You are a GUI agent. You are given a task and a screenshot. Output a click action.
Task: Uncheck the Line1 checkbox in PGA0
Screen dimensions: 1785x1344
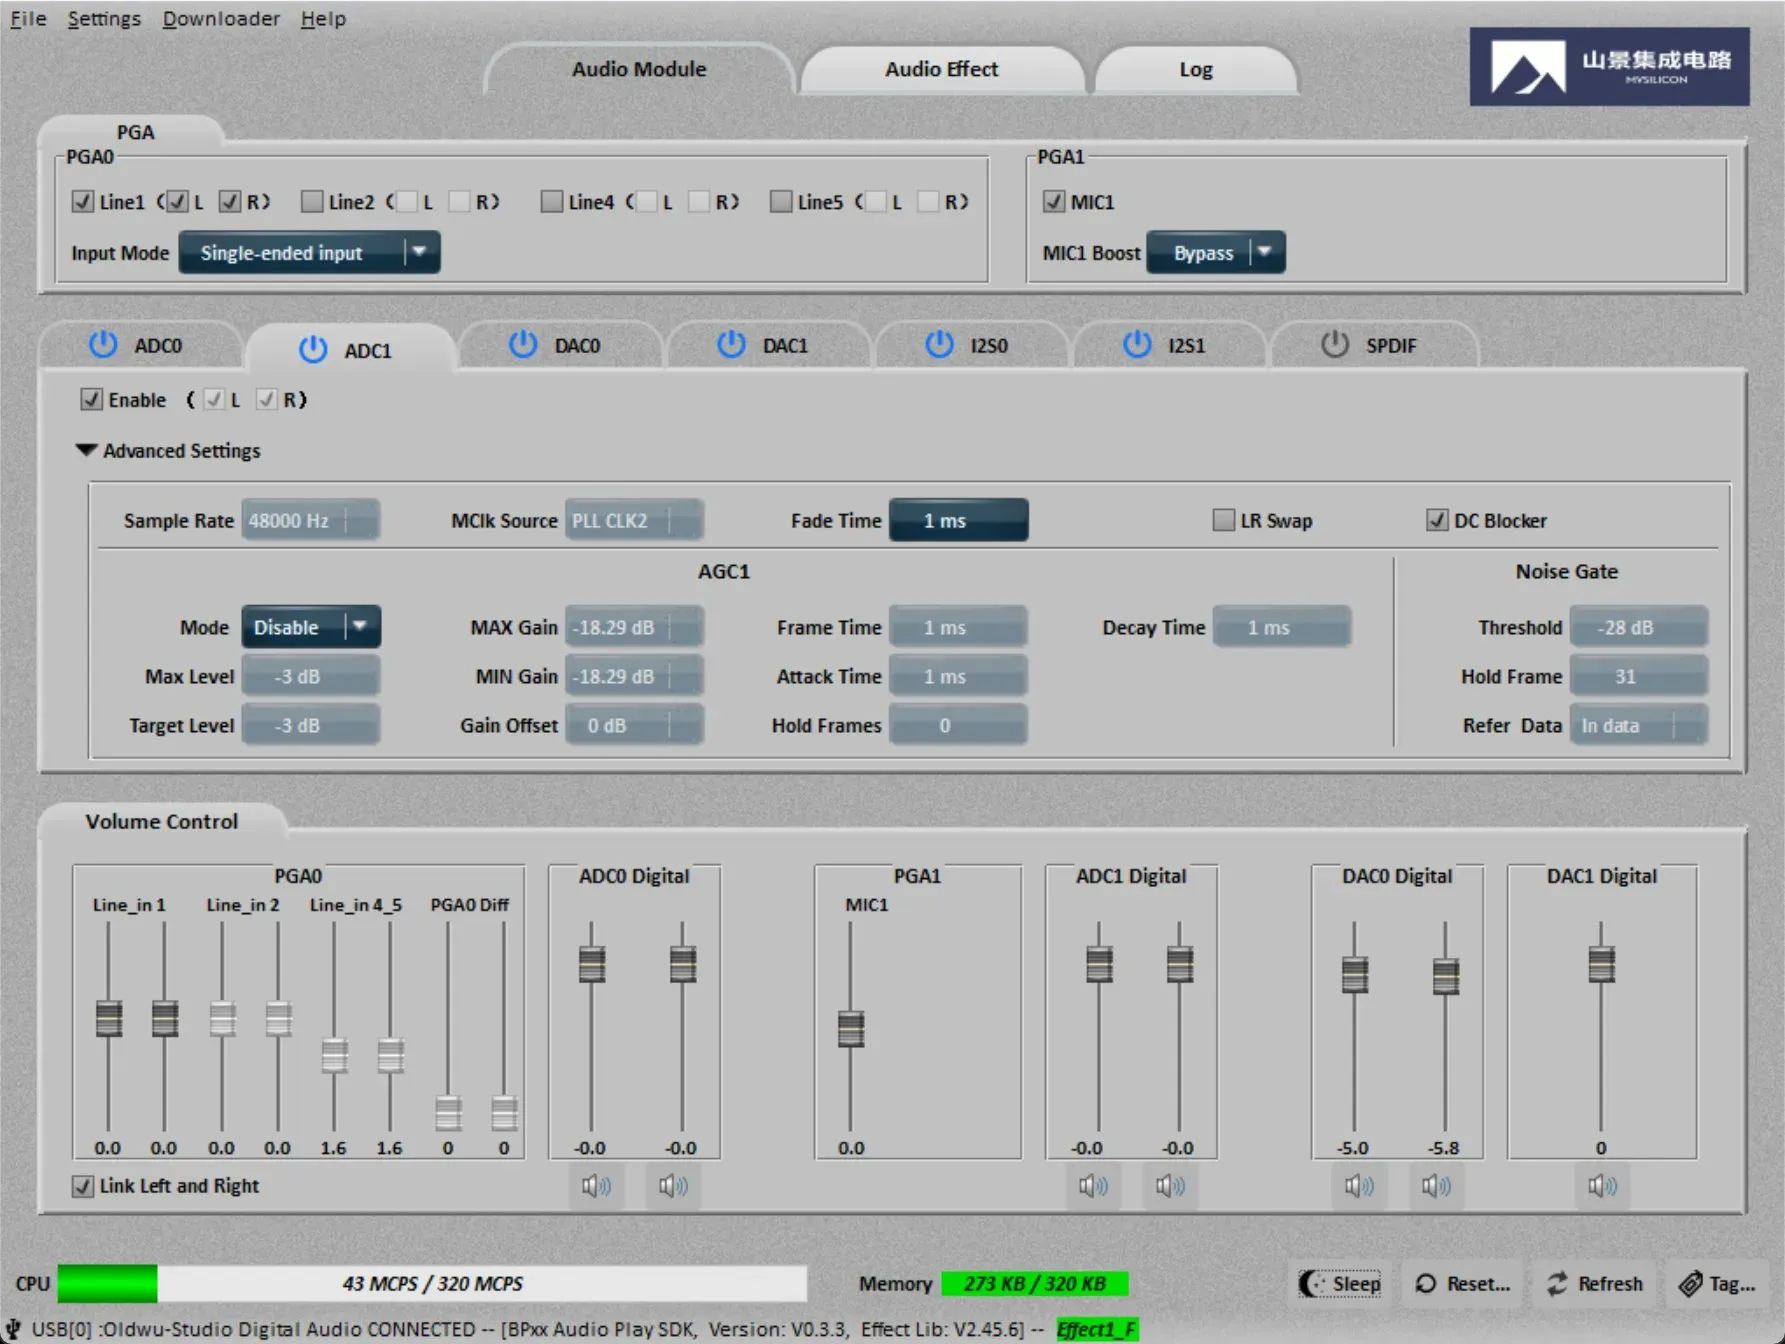pos(83,202)
